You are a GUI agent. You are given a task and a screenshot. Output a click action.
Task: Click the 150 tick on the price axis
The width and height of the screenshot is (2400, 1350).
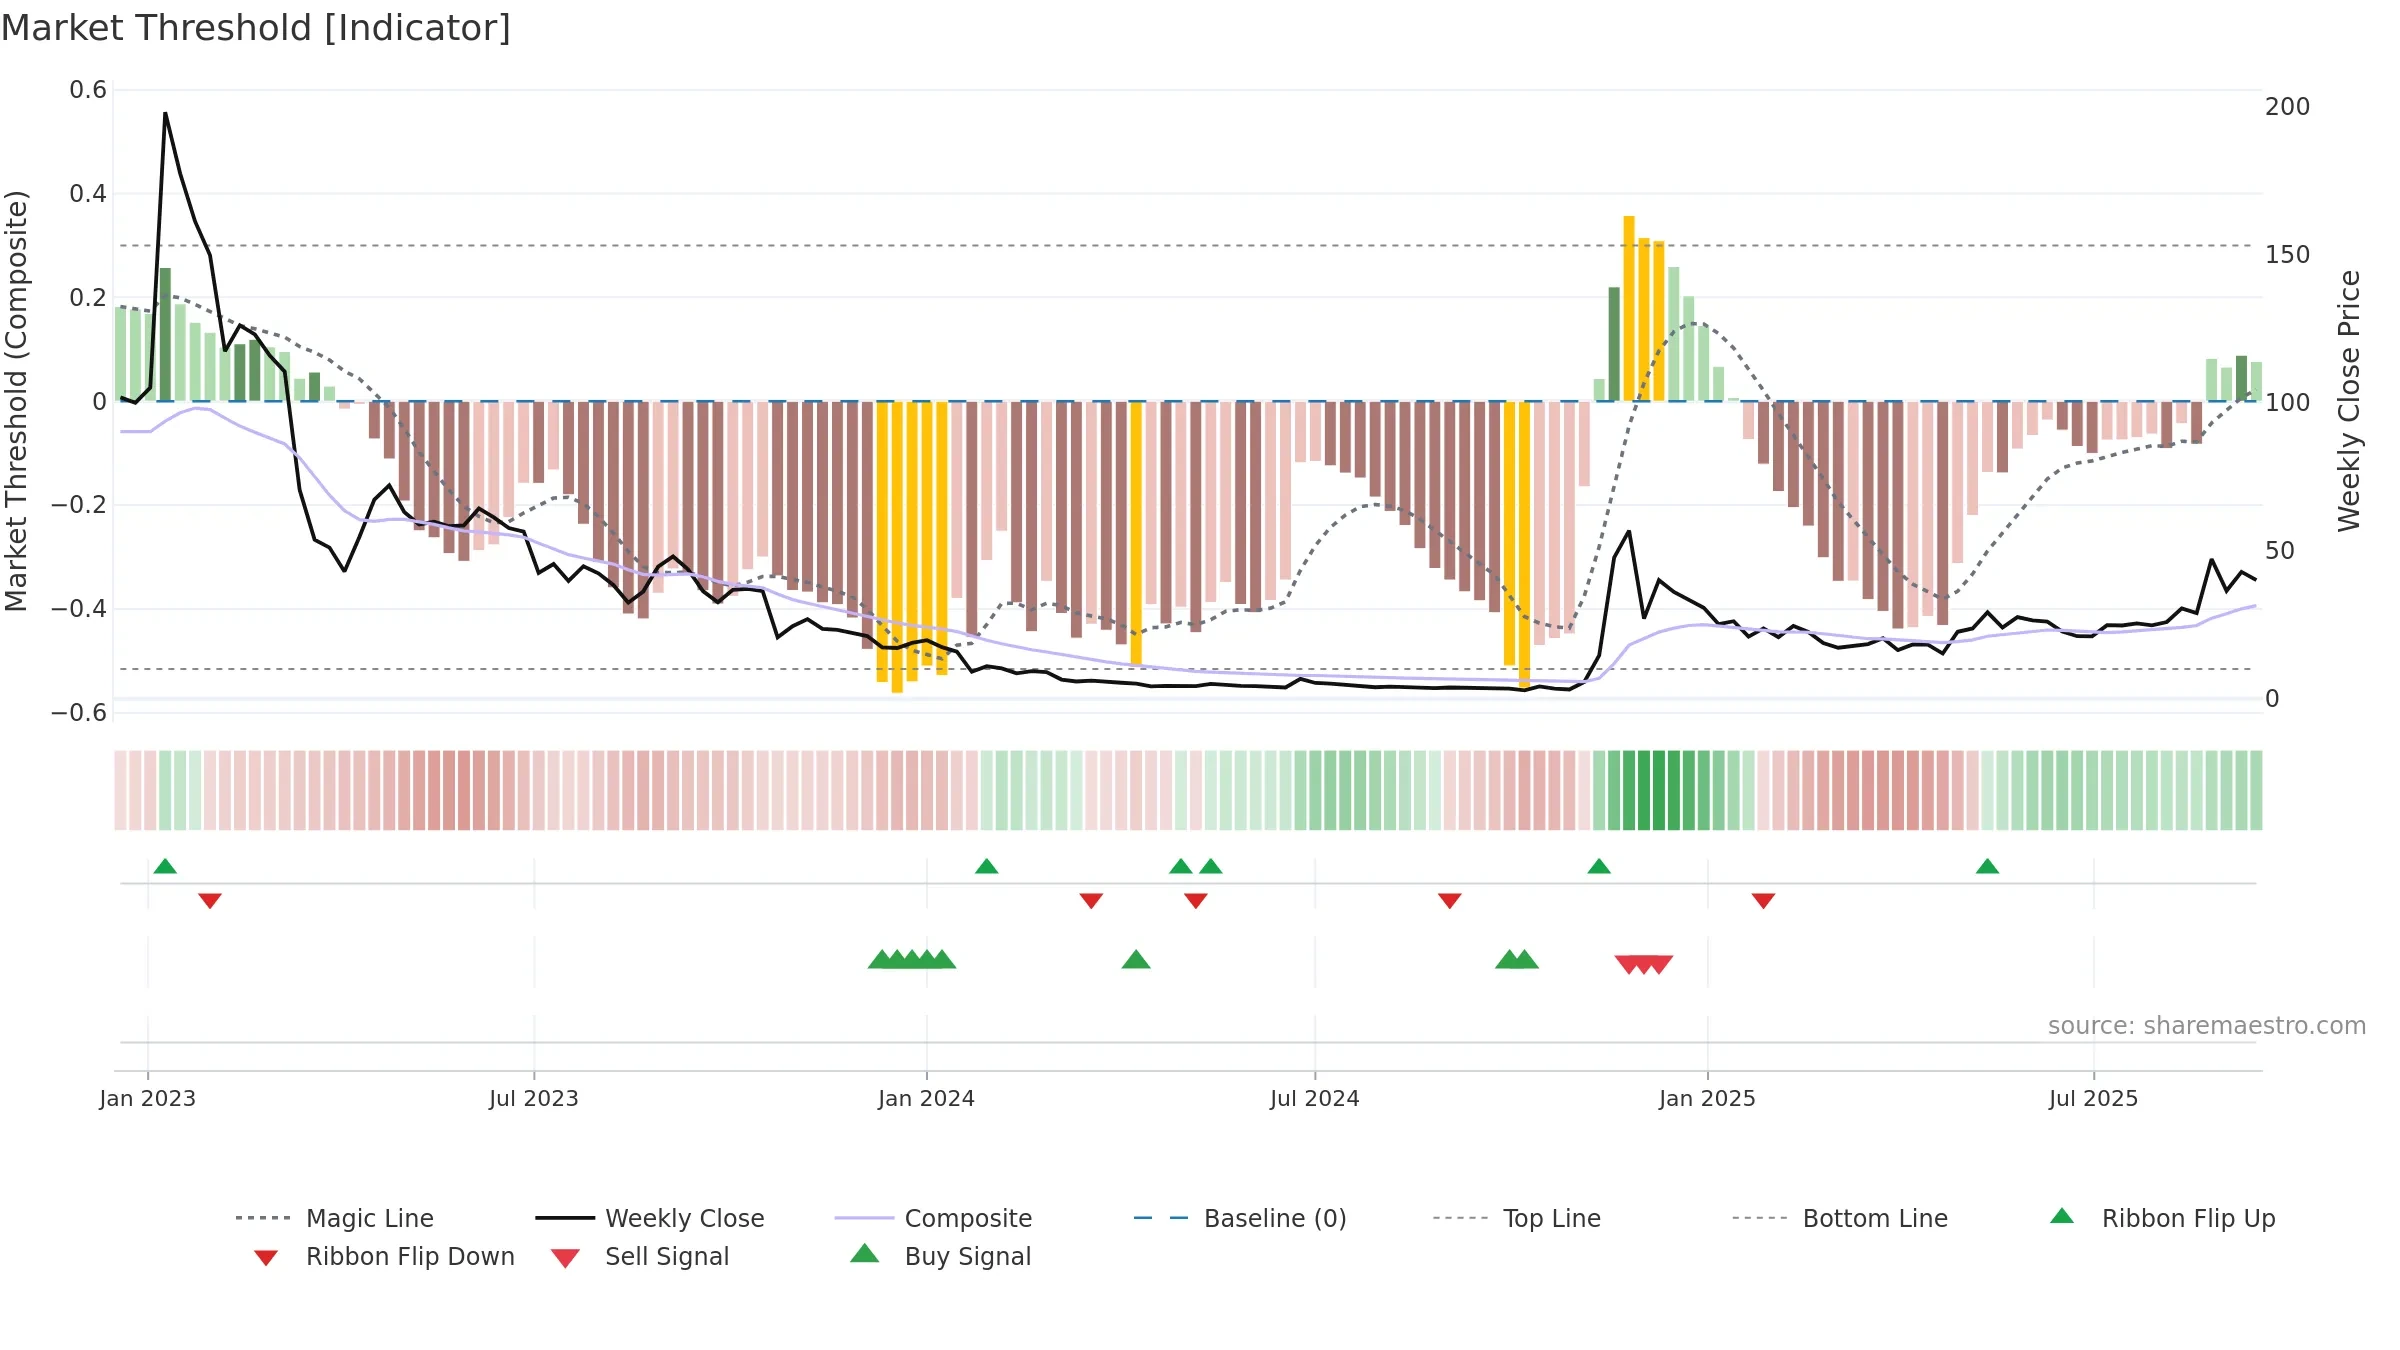point(2288,254)
